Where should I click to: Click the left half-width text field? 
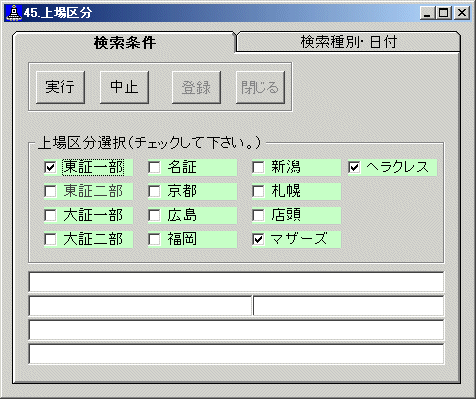click(x=140, y=306)
